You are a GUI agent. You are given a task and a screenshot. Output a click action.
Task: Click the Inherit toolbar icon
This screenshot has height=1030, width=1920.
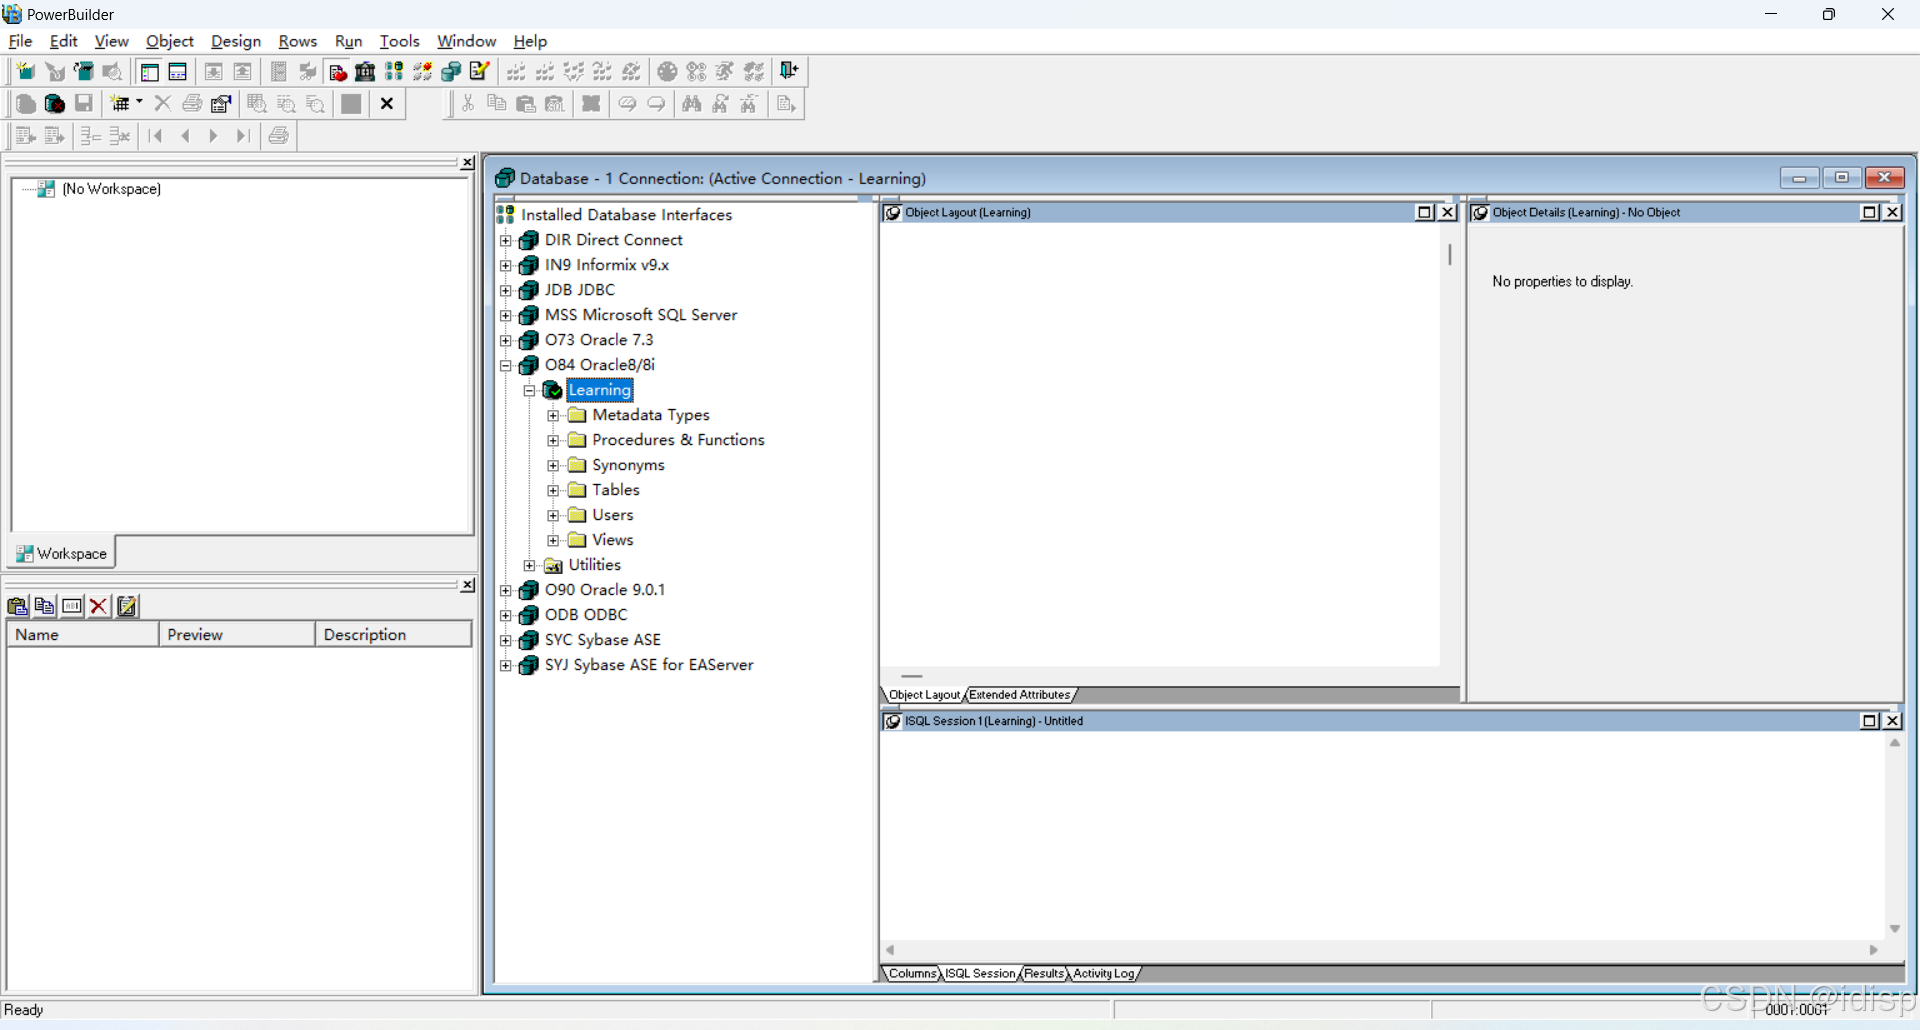point(55,71)
